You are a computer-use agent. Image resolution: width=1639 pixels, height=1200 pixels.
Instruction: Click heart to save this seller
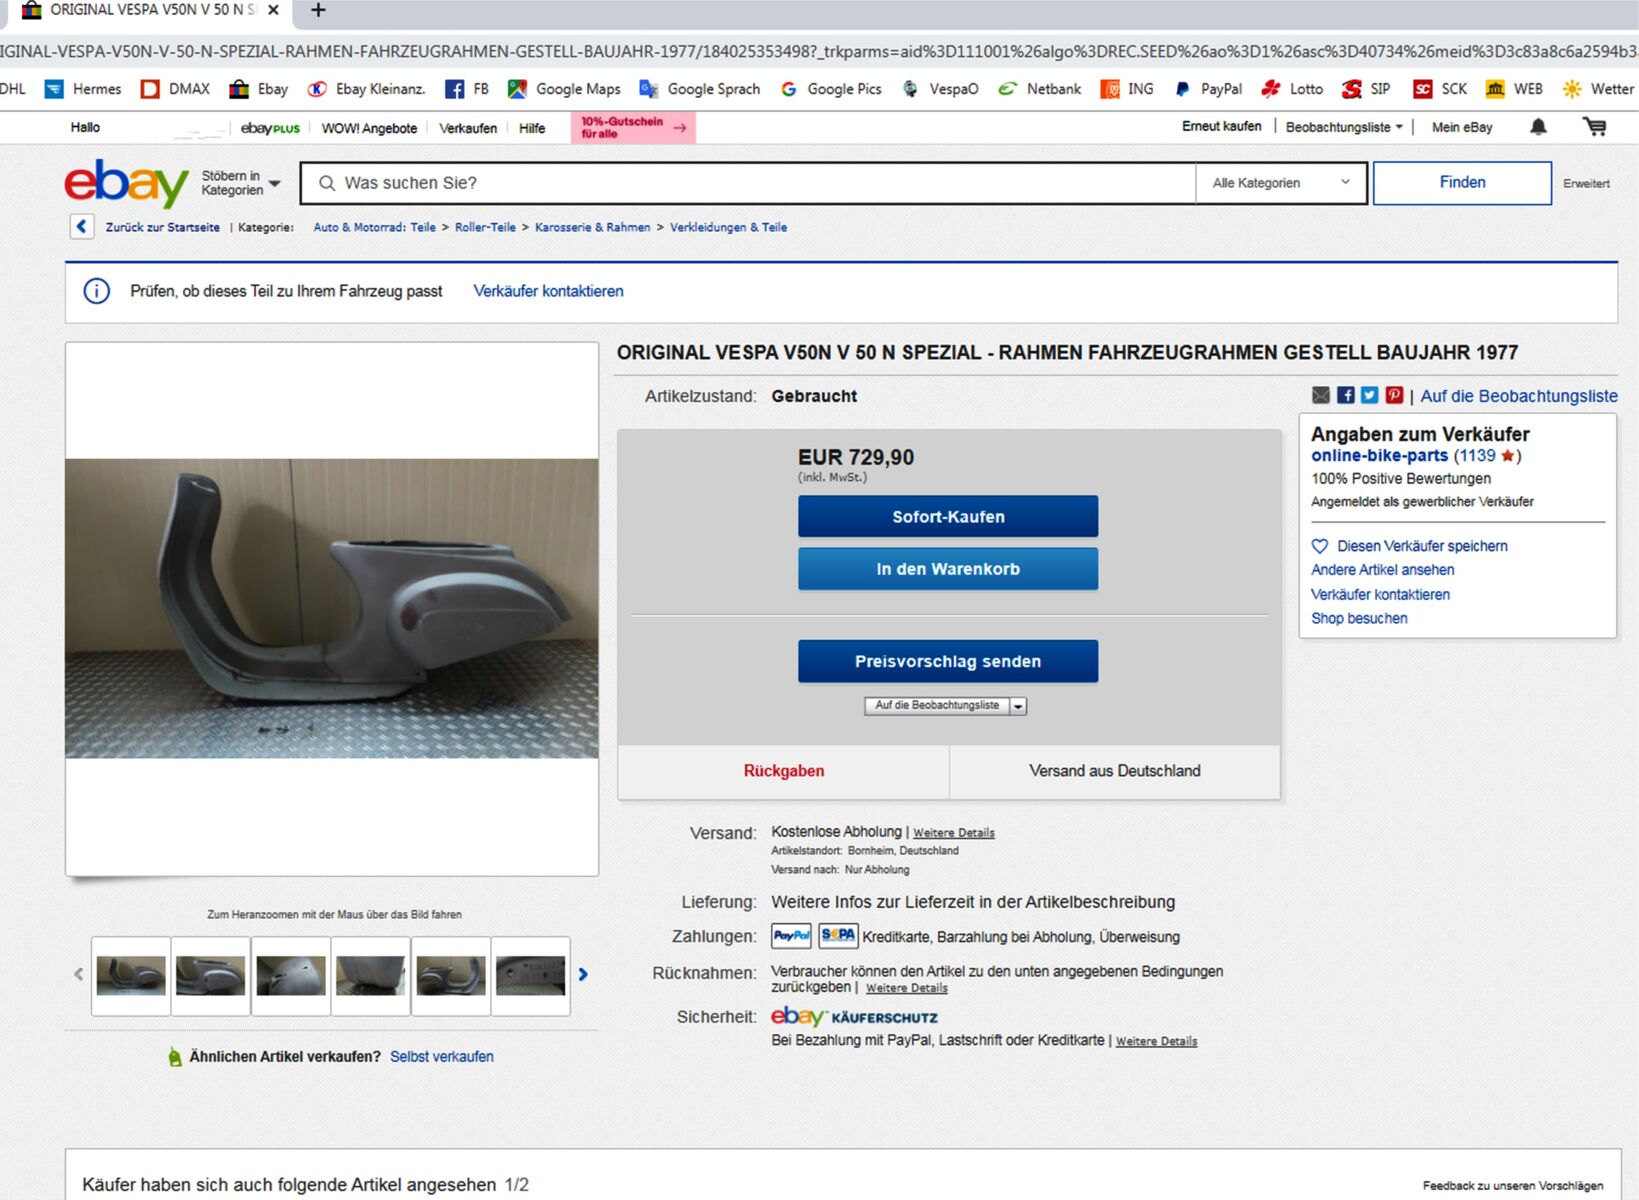[1320, 546]
